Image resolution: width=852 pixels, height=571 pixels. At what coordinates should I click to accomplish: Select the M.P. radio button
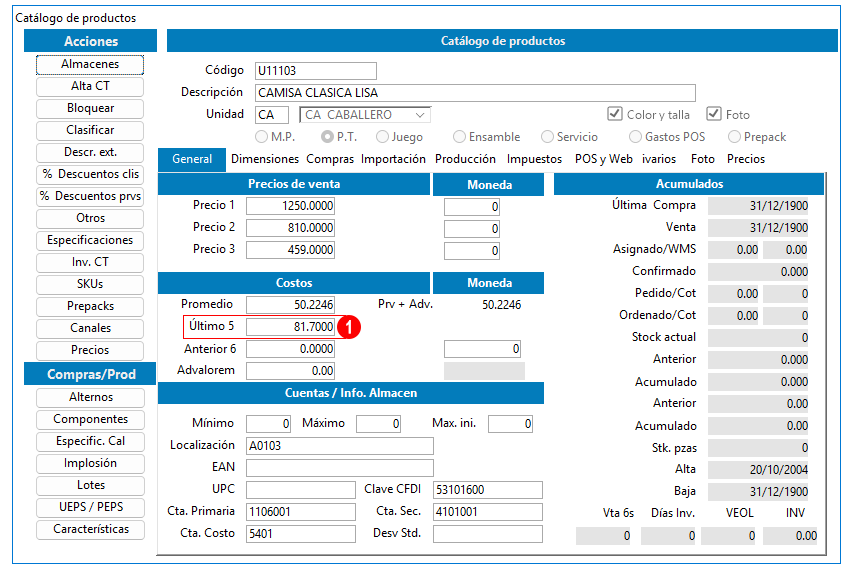pyautogui.click(x=262, y=137)
